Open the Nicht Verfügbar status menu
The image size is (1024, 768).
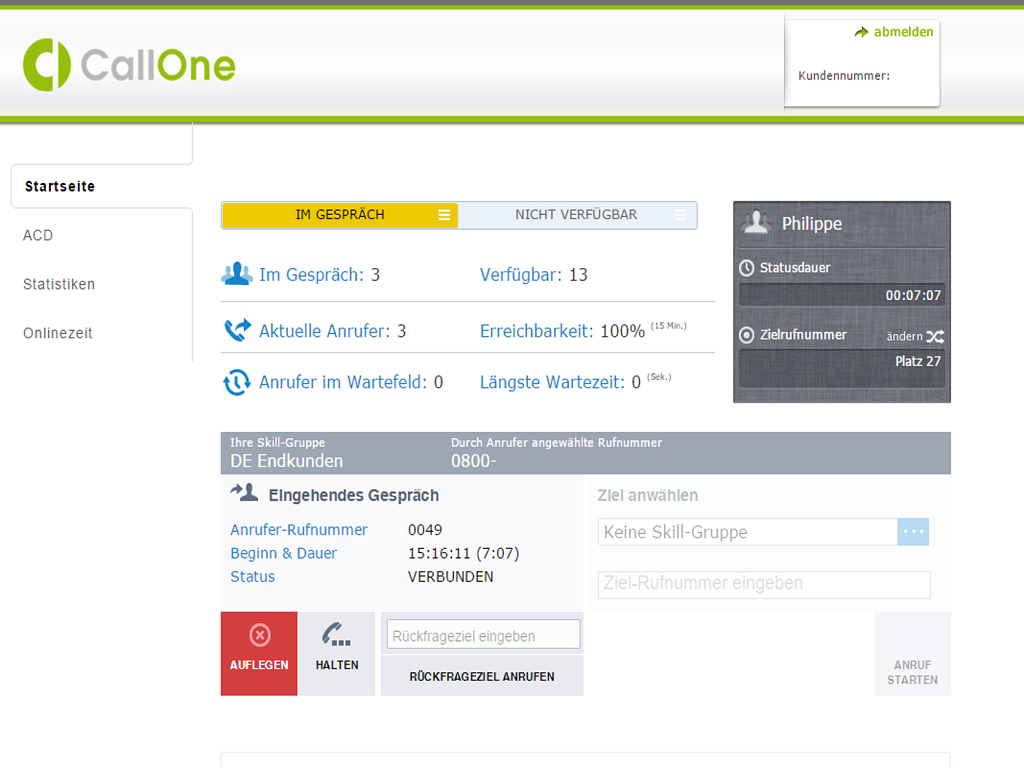681,215
